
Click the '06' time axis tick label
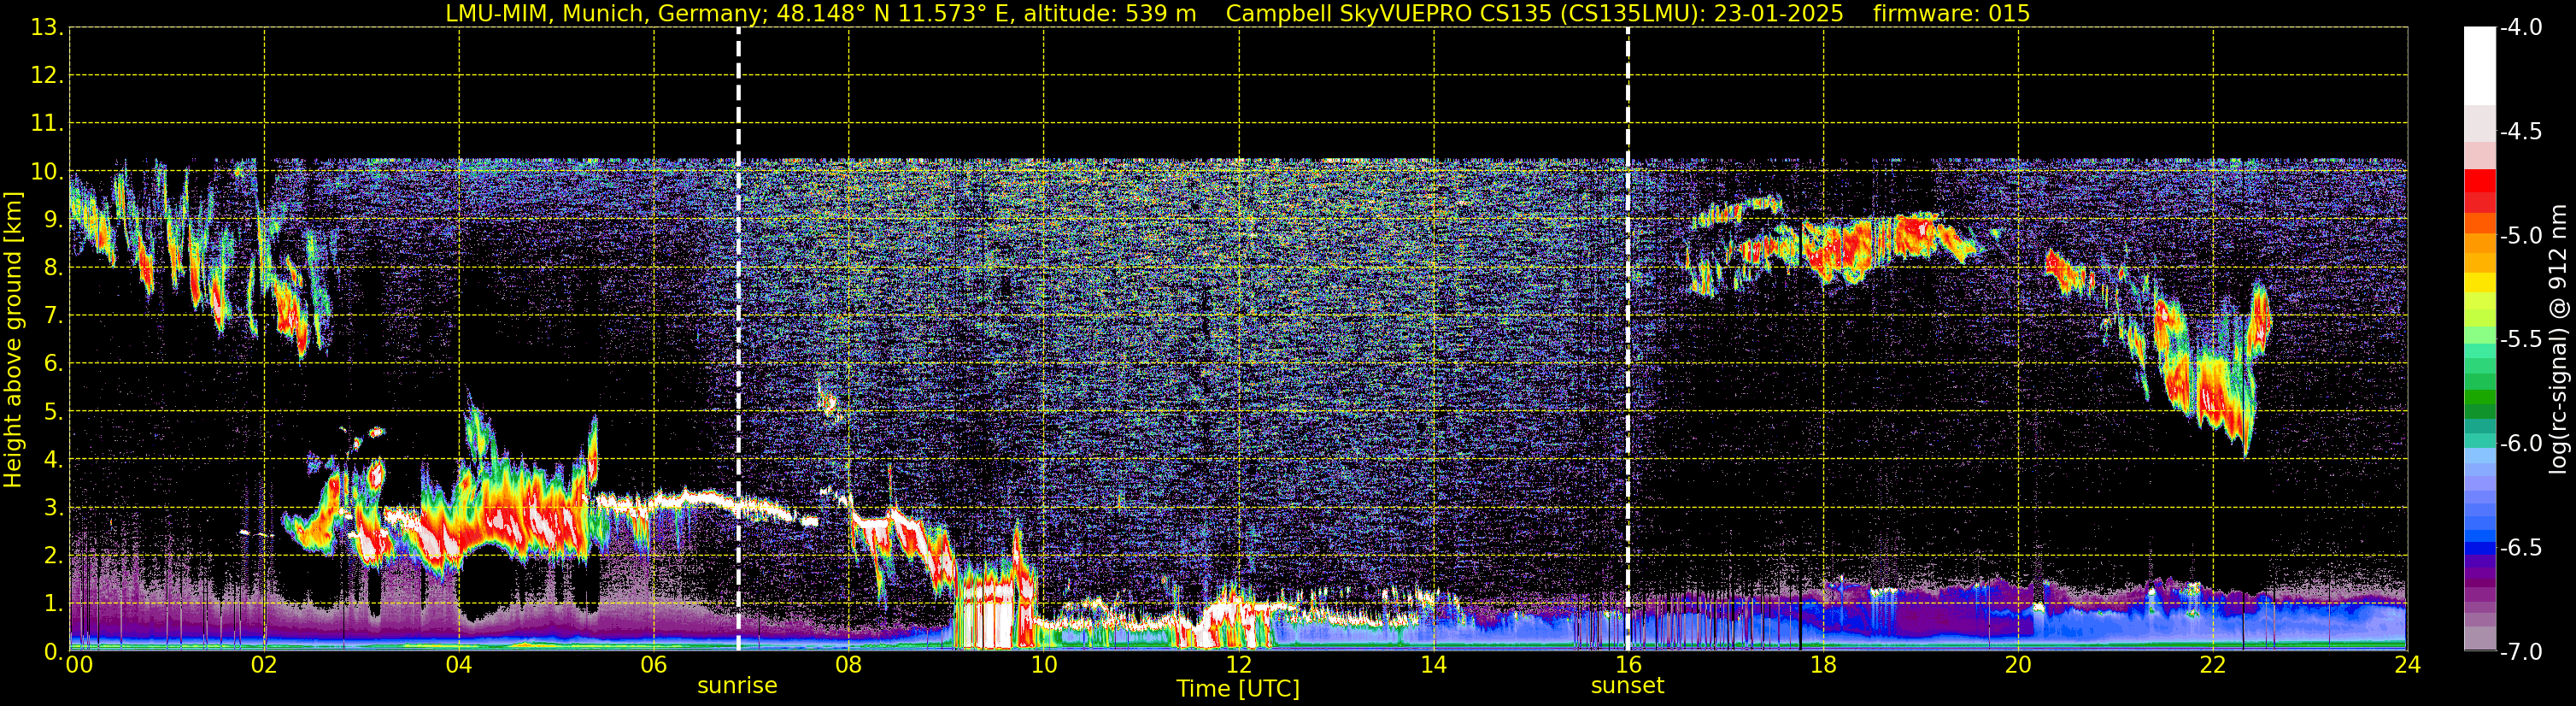coord(654,664)
